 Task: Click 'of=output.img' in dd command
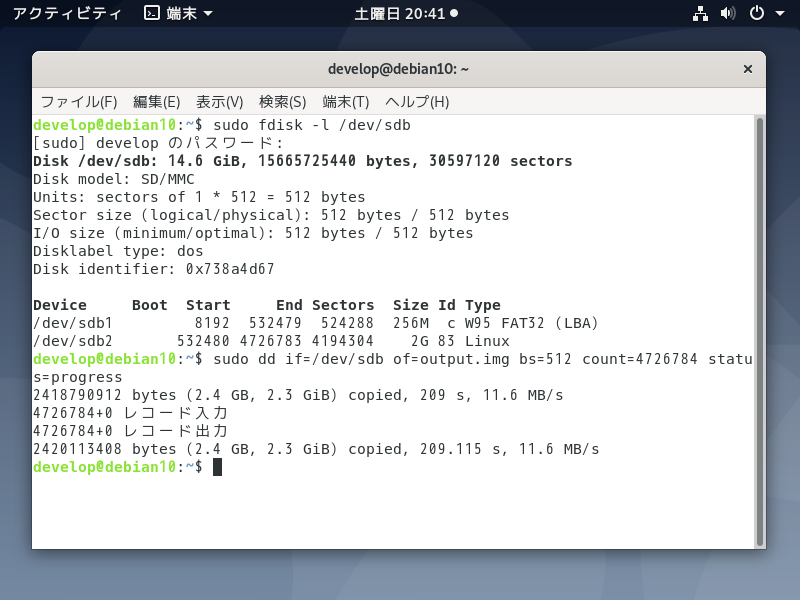pyautogui.click(x=451, y=359)
